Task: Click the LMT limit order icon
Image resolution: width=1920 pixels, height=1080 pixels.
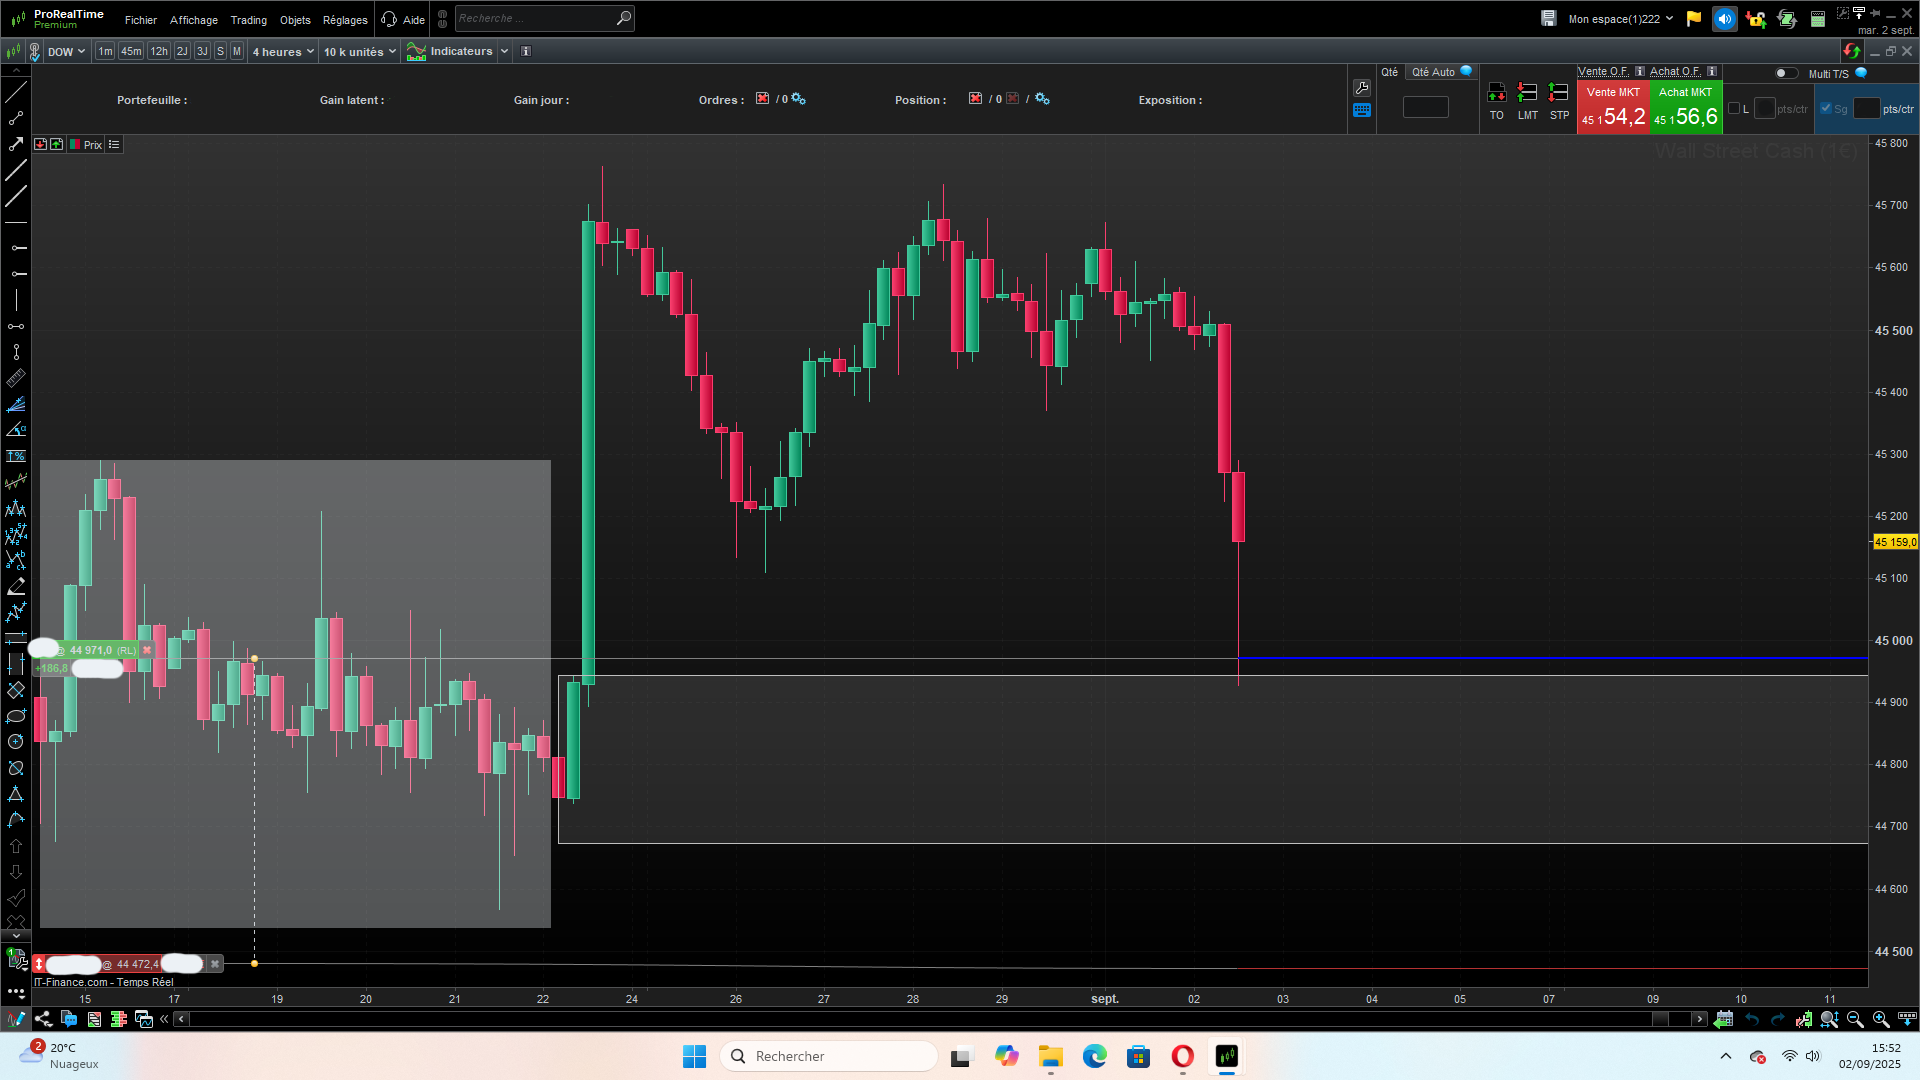Action: (1527, 94)
